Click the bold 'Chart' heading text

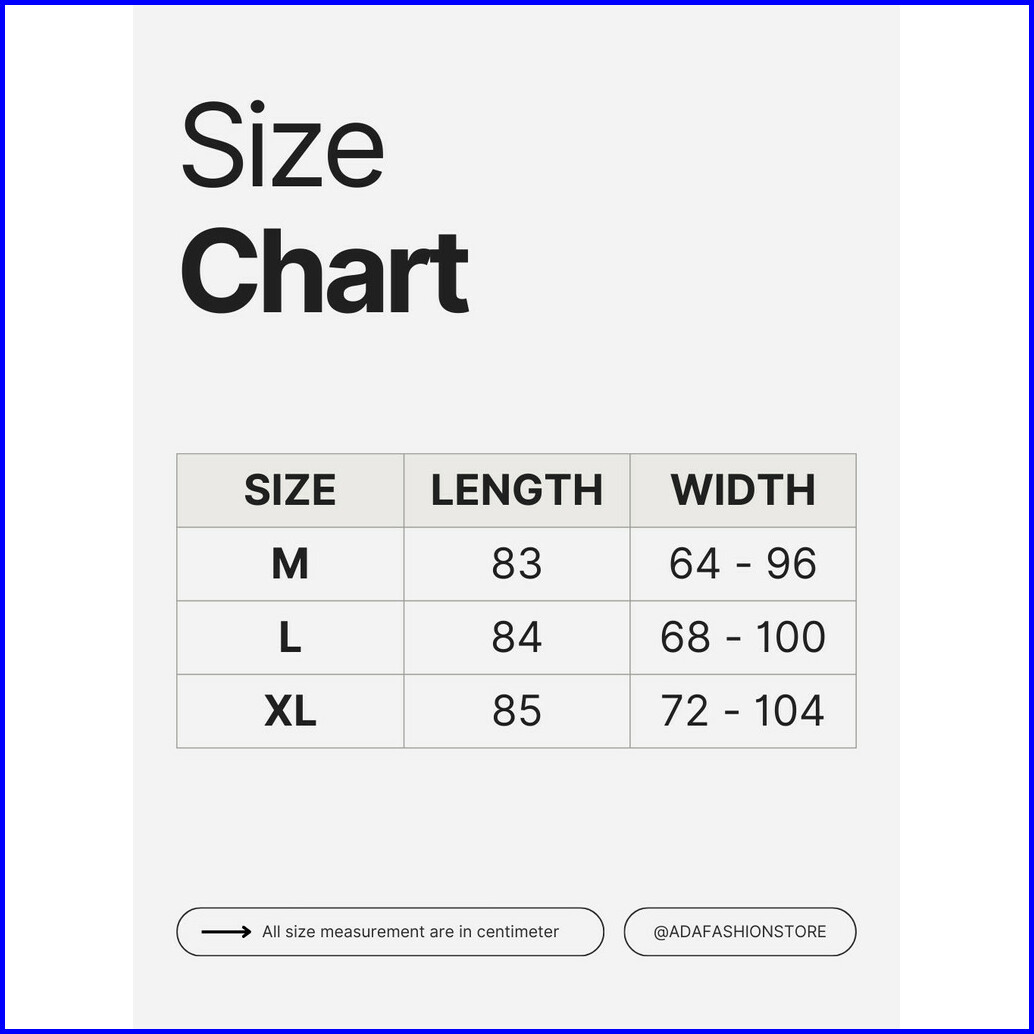[x=324, y=272]
